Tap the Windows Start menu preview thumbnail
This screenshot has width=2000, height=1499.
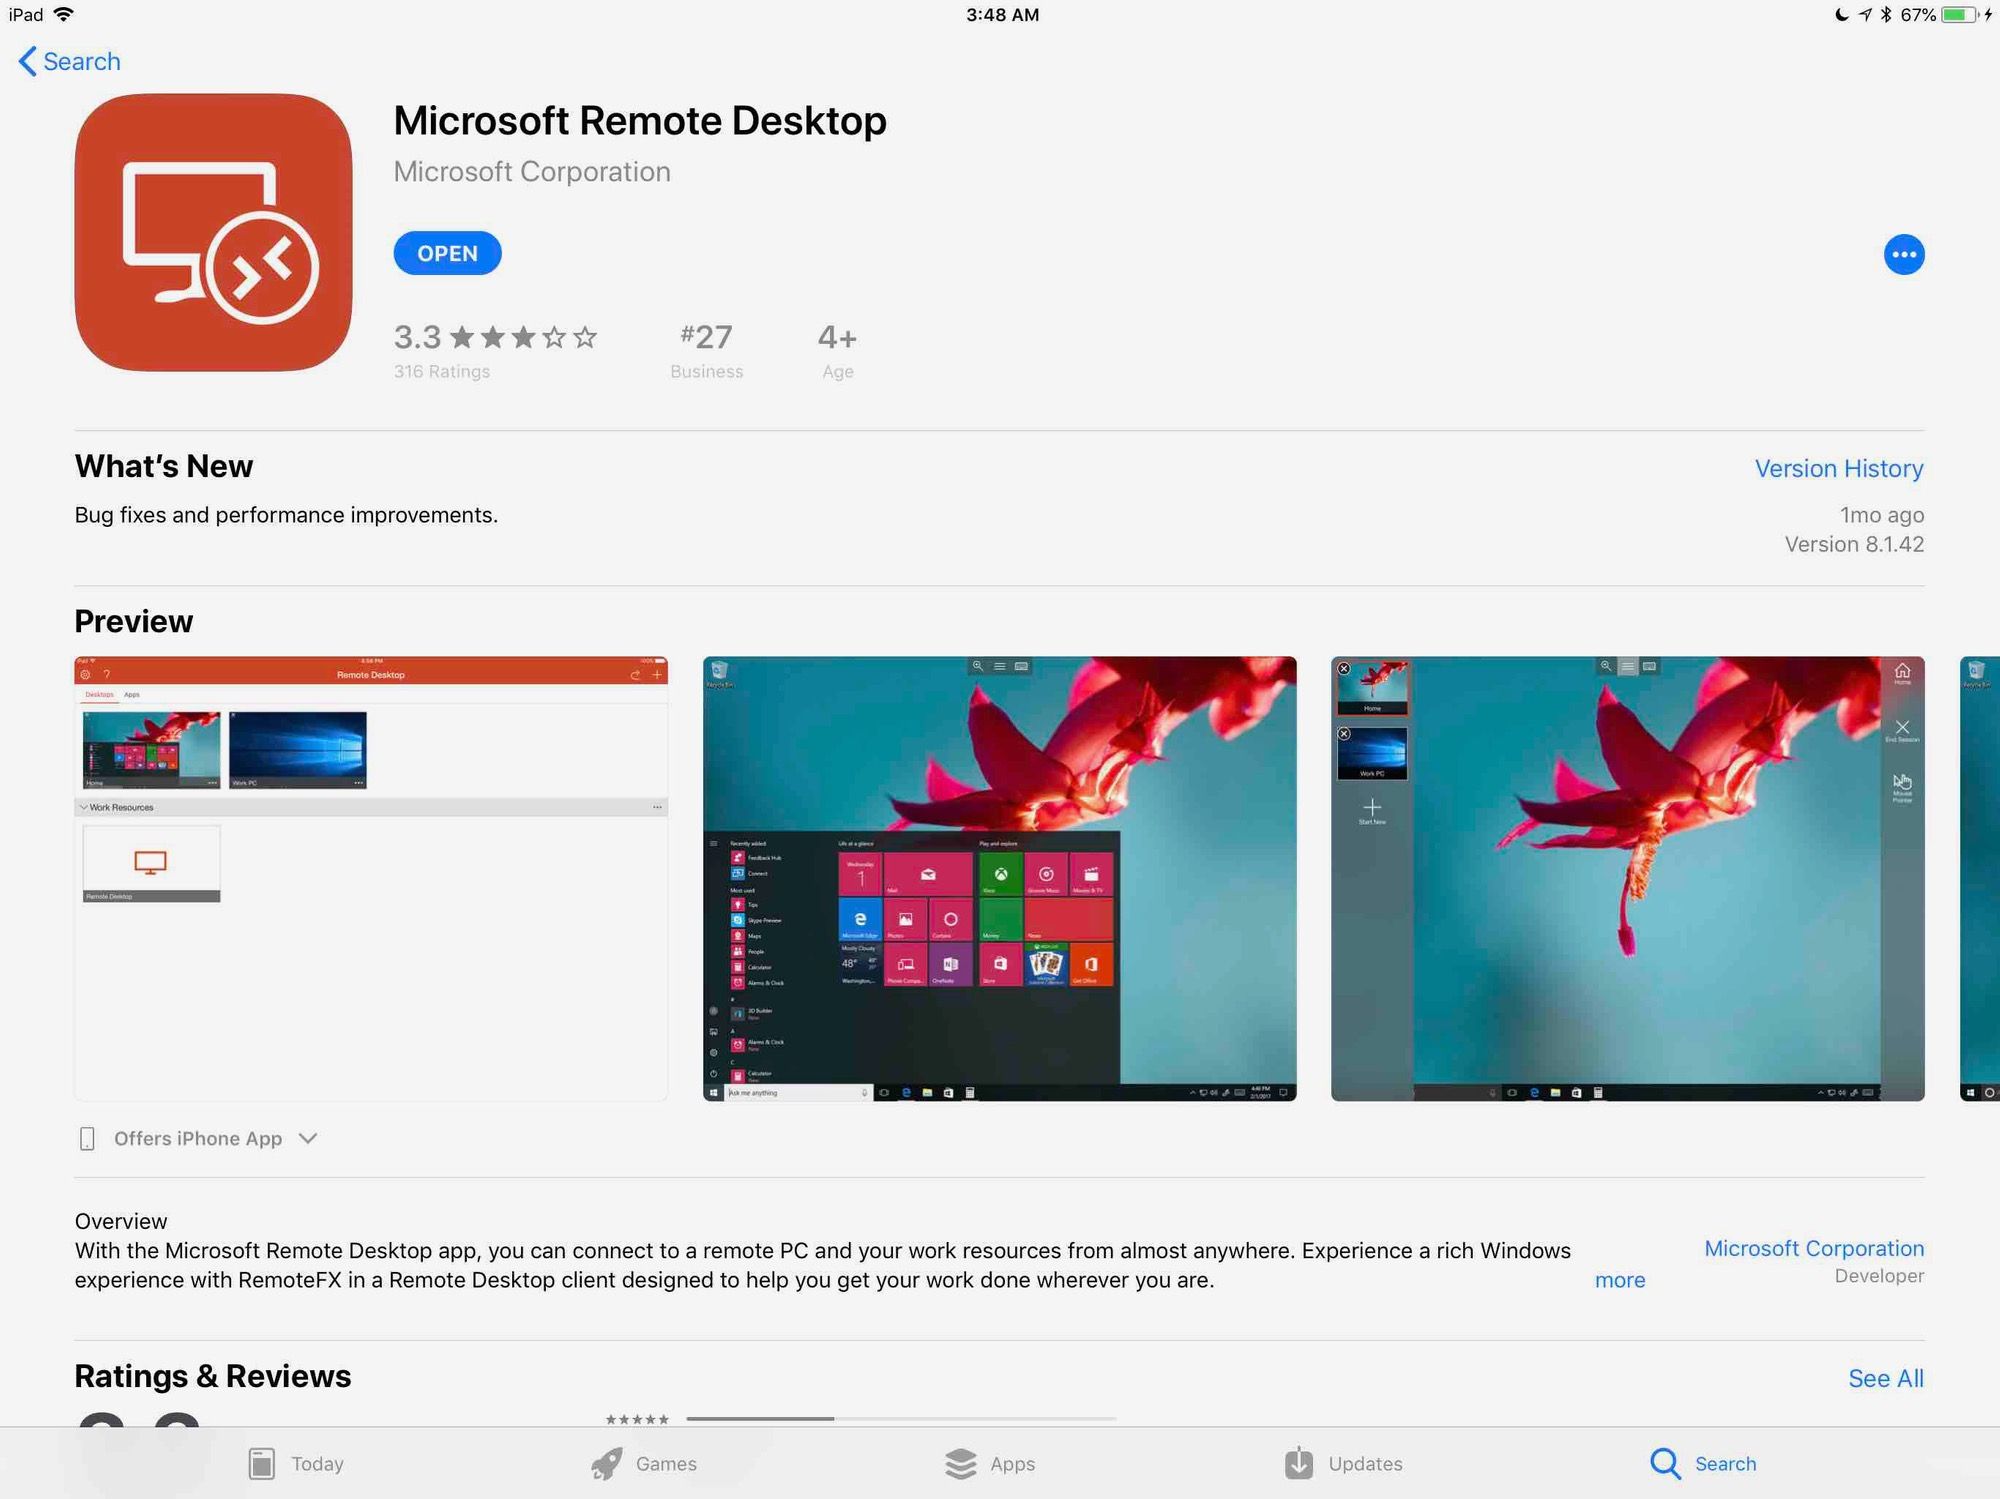coord(1002,879)
